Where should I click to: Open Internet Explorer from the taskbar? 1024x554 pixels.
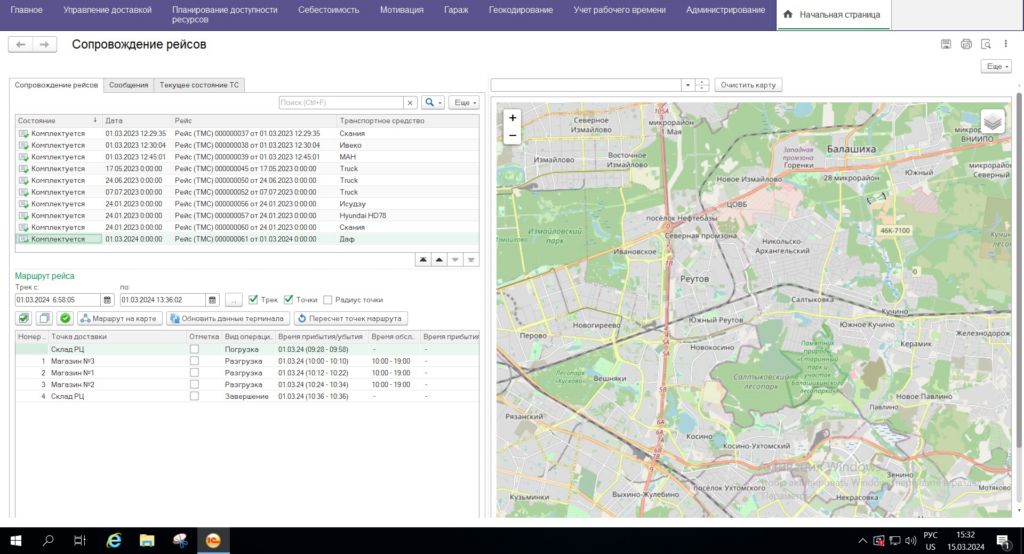click(113, 540)
